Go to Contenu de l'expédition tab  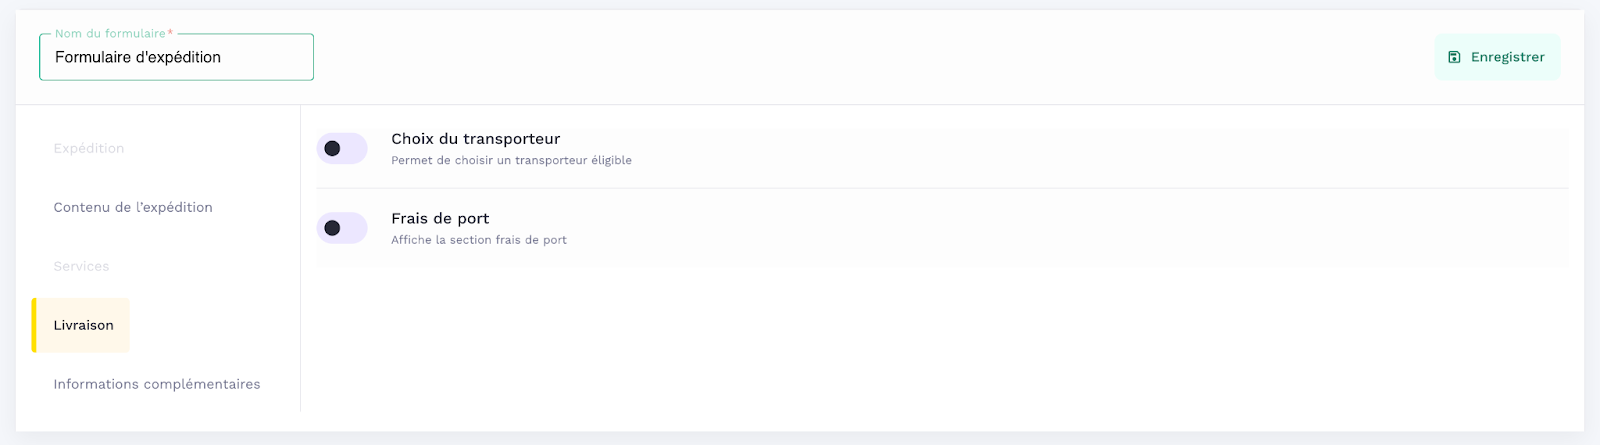(x=133, y=207)
